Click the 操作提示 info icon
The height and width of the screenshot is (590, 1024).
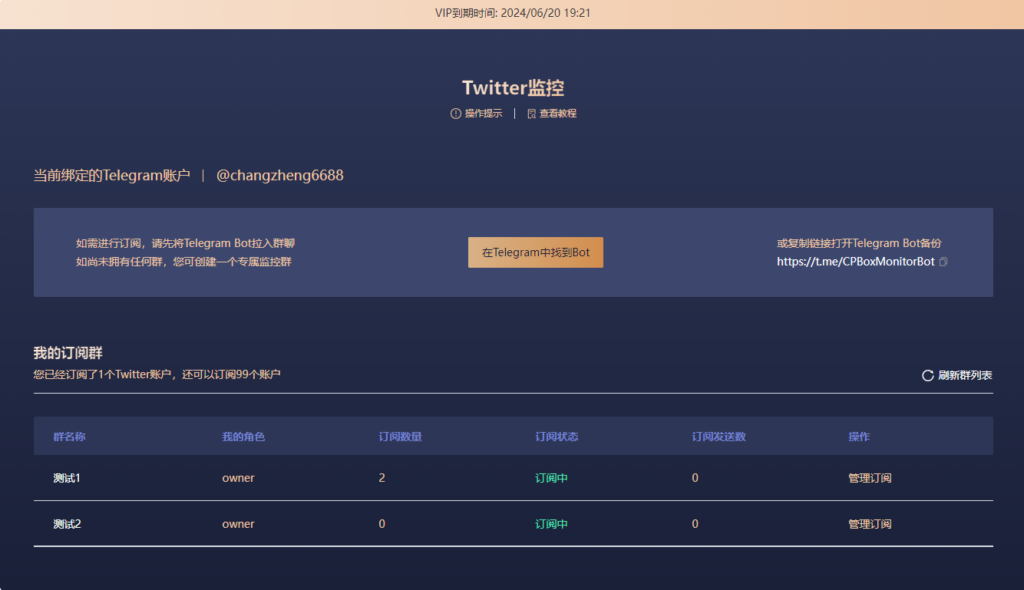tap(456, 114)
